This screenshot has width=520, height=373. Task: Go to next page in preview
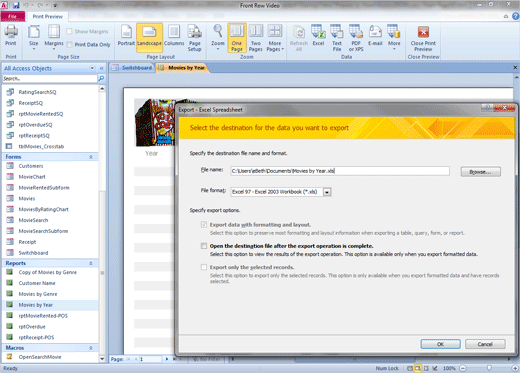click(x=167, y=359)
